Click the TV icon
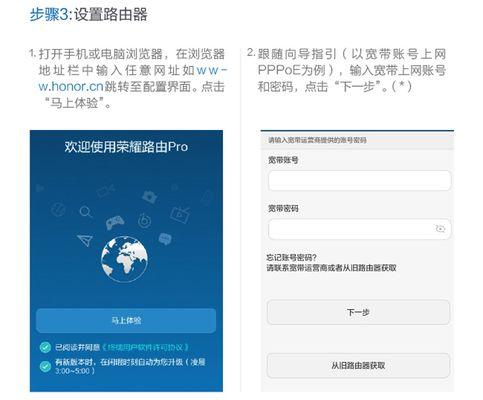This screenshot has height=400, width=483. coord(180,214)
